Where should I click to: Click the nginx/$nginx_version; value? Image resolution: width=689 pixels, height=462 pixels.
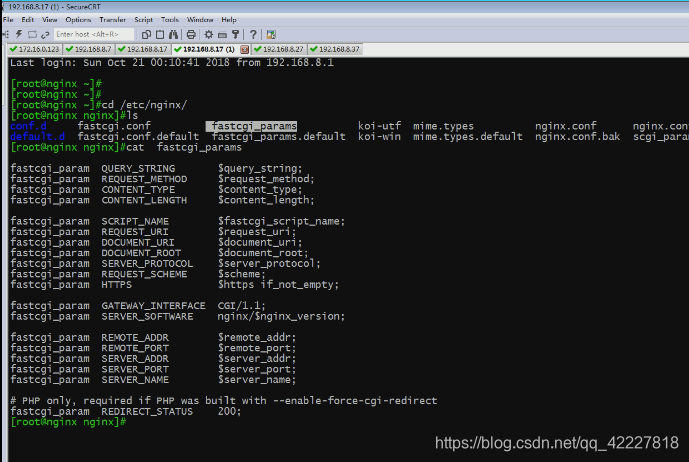(x=281, y=316)
